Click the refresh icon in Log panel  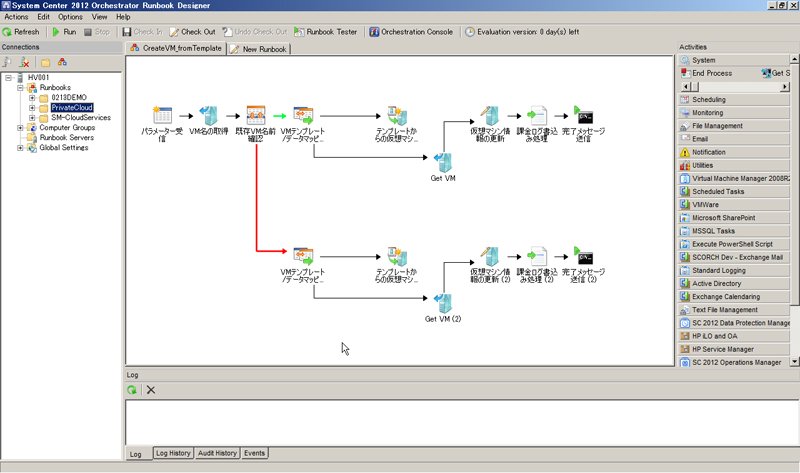[132, 390]
